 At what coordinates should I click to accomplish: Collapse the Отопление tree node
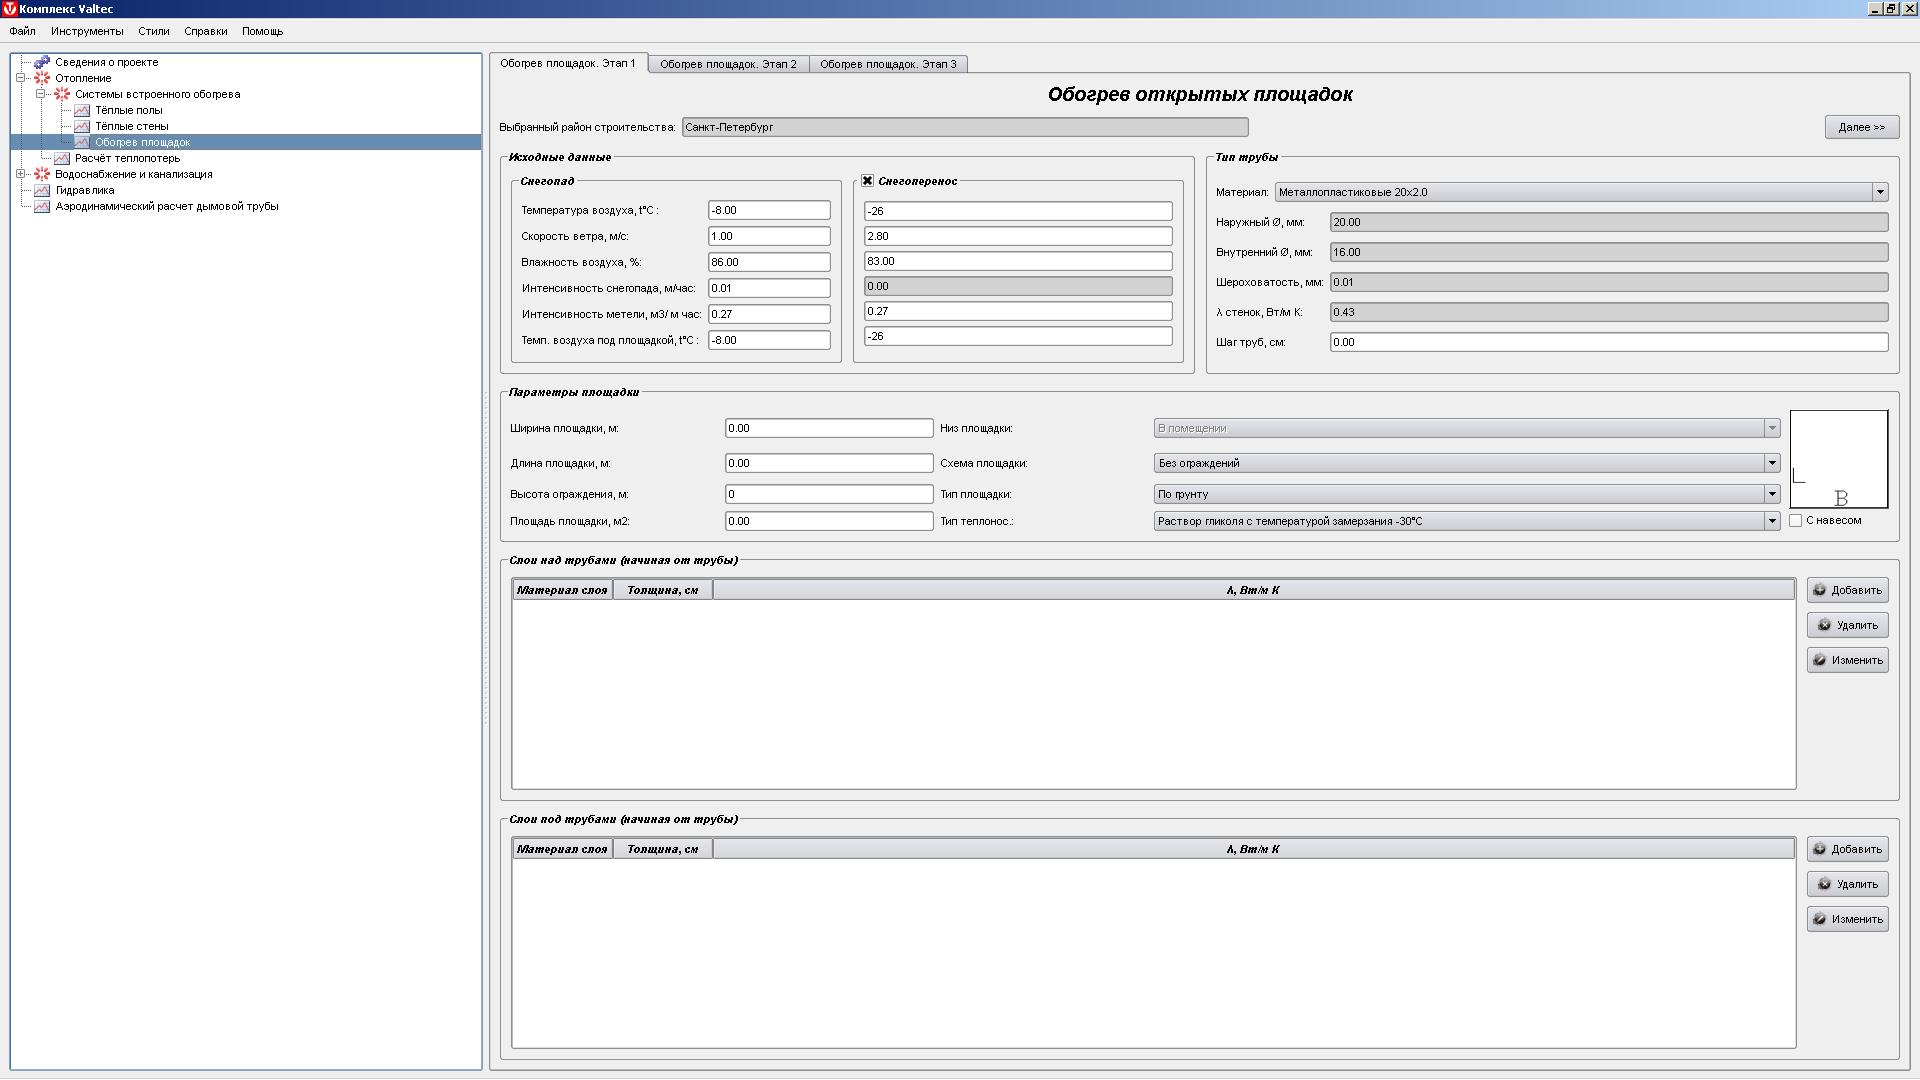tap(21, 78)
